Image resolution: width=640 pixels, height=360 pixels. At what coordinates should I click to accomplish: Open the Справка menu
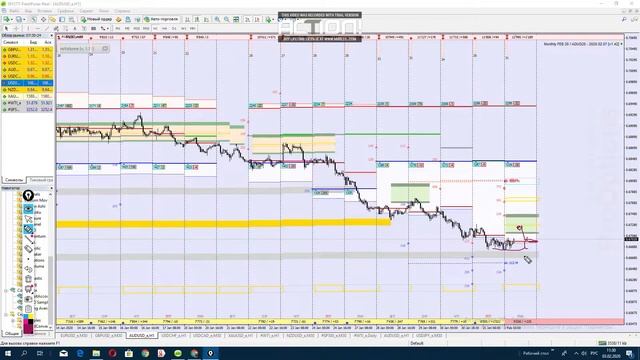pyautogui.click(x=122, y=11)
